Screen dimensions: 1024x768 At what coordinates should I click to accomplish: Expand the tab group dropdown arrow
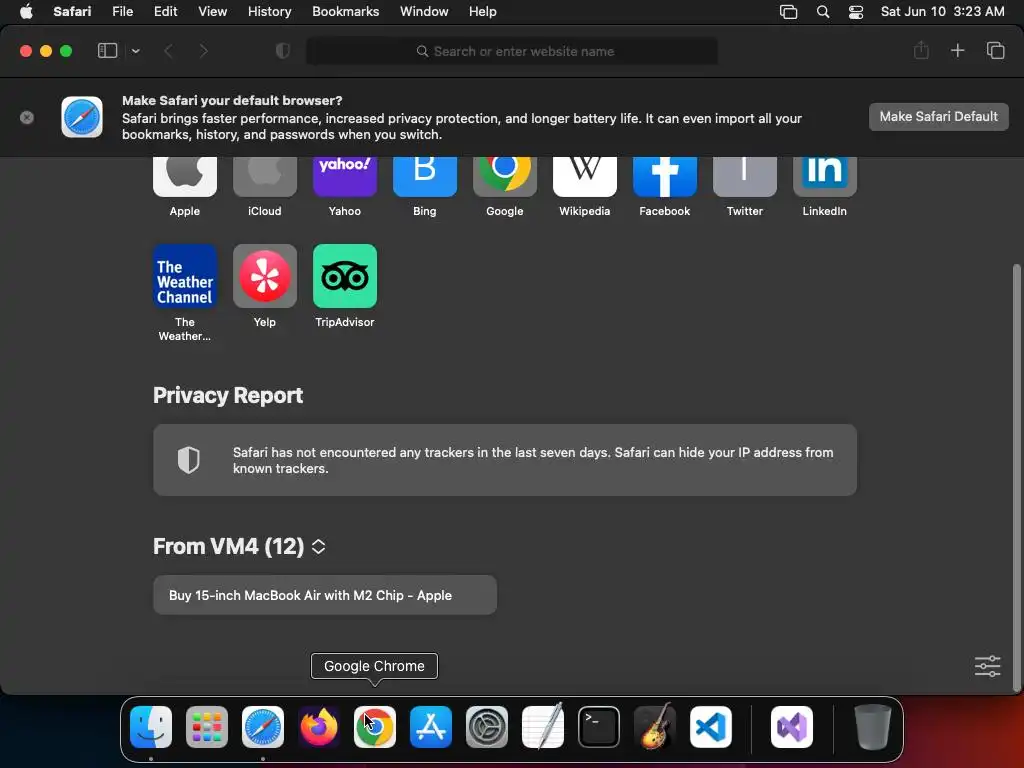pyautogui.click(x=135, y=51)
